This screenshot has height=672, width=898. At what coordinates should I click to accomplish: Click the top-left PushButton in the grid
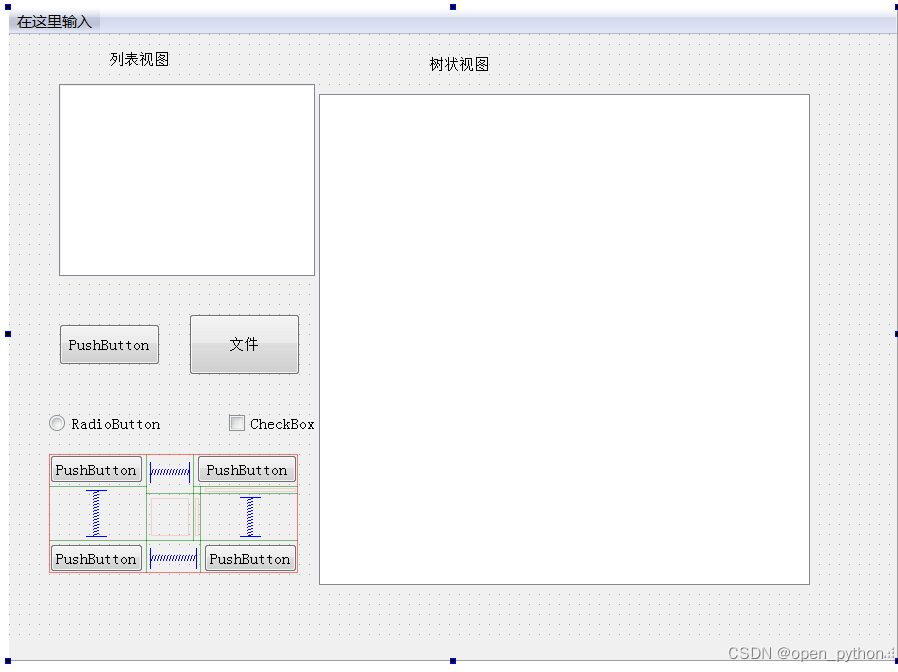coord(96,469)
